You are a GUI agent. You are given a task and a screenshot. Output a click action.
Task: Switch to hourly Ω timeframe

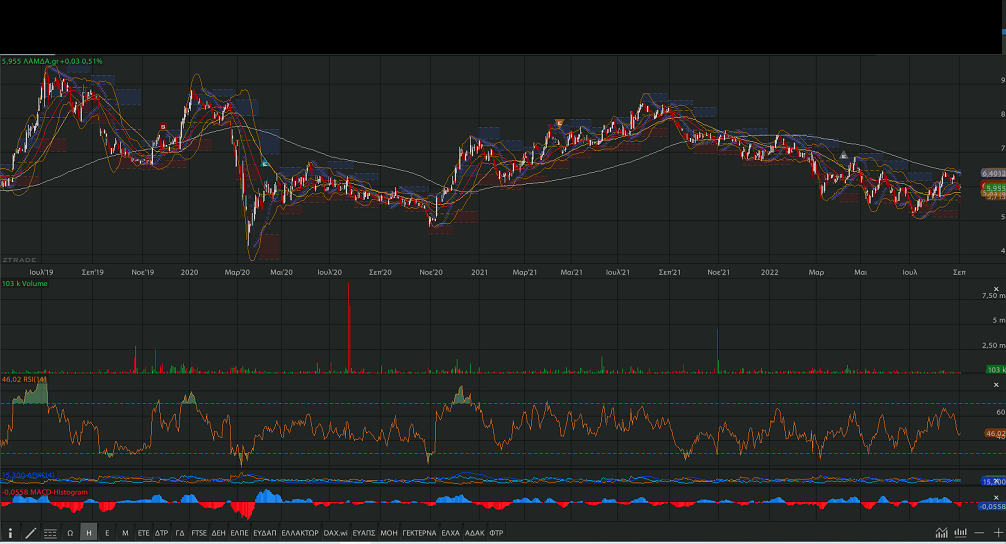click(x=70, y=533)
